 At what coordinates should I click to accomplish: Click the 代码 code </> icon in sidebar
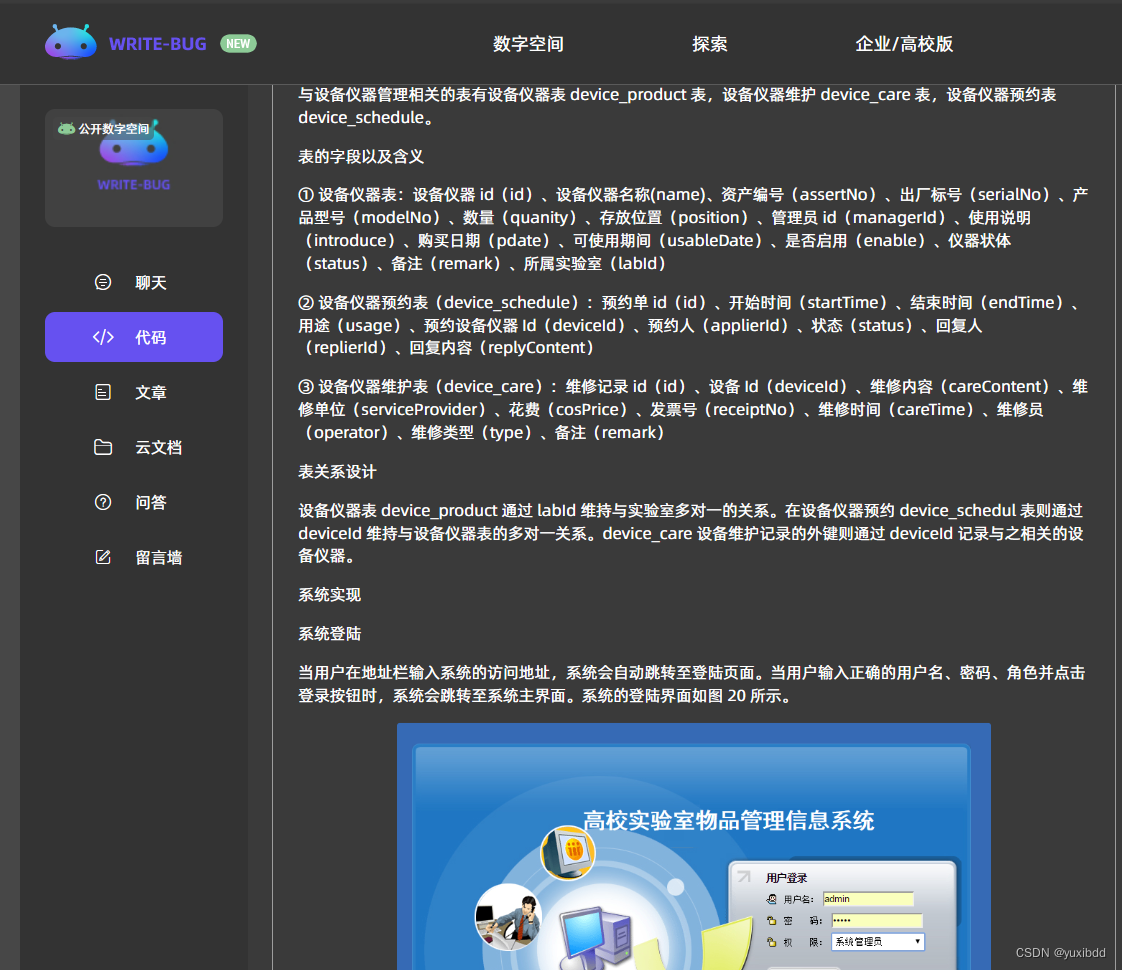(103, 337)
